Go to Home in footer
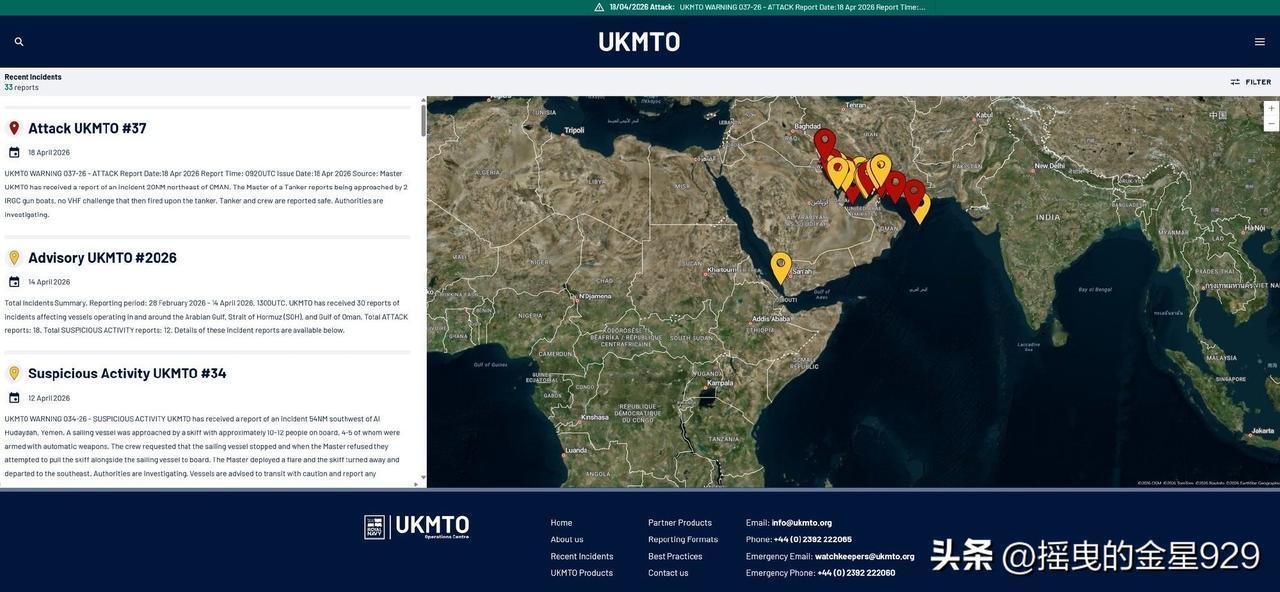 tap(561, 523)
